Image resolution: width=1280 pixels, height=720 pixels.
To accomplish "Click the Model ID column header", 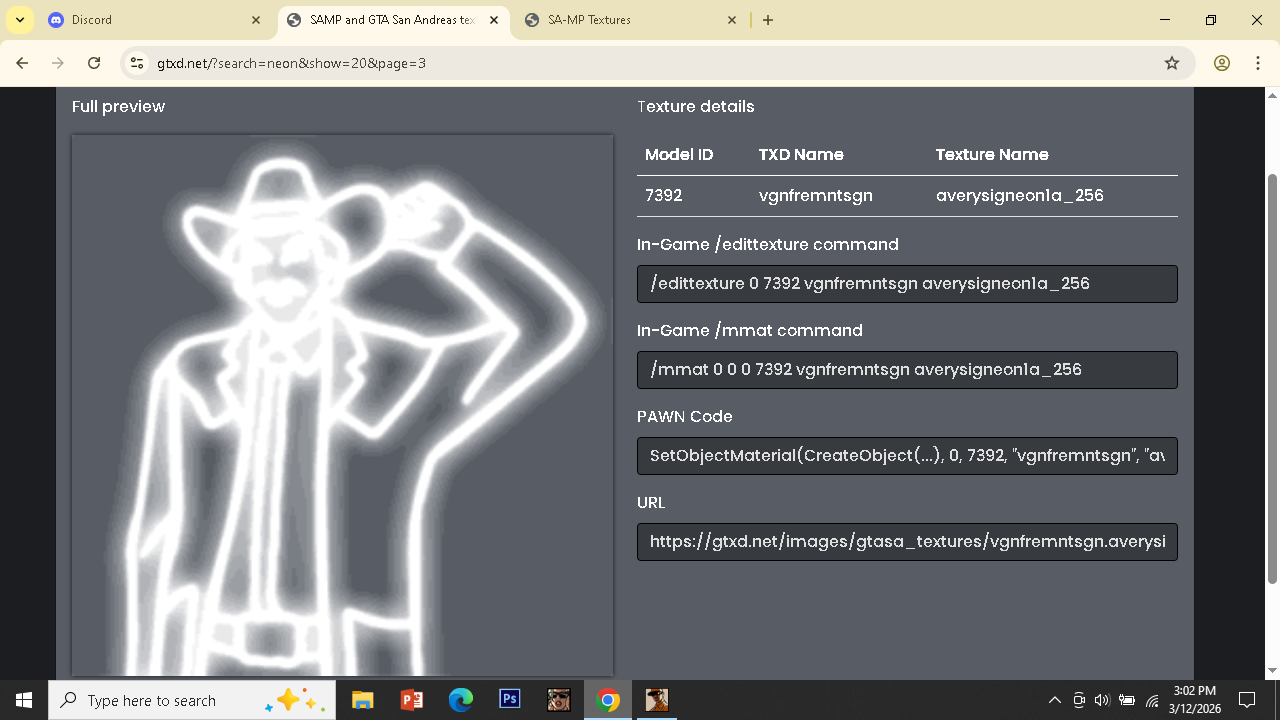I will pos(679,155).
